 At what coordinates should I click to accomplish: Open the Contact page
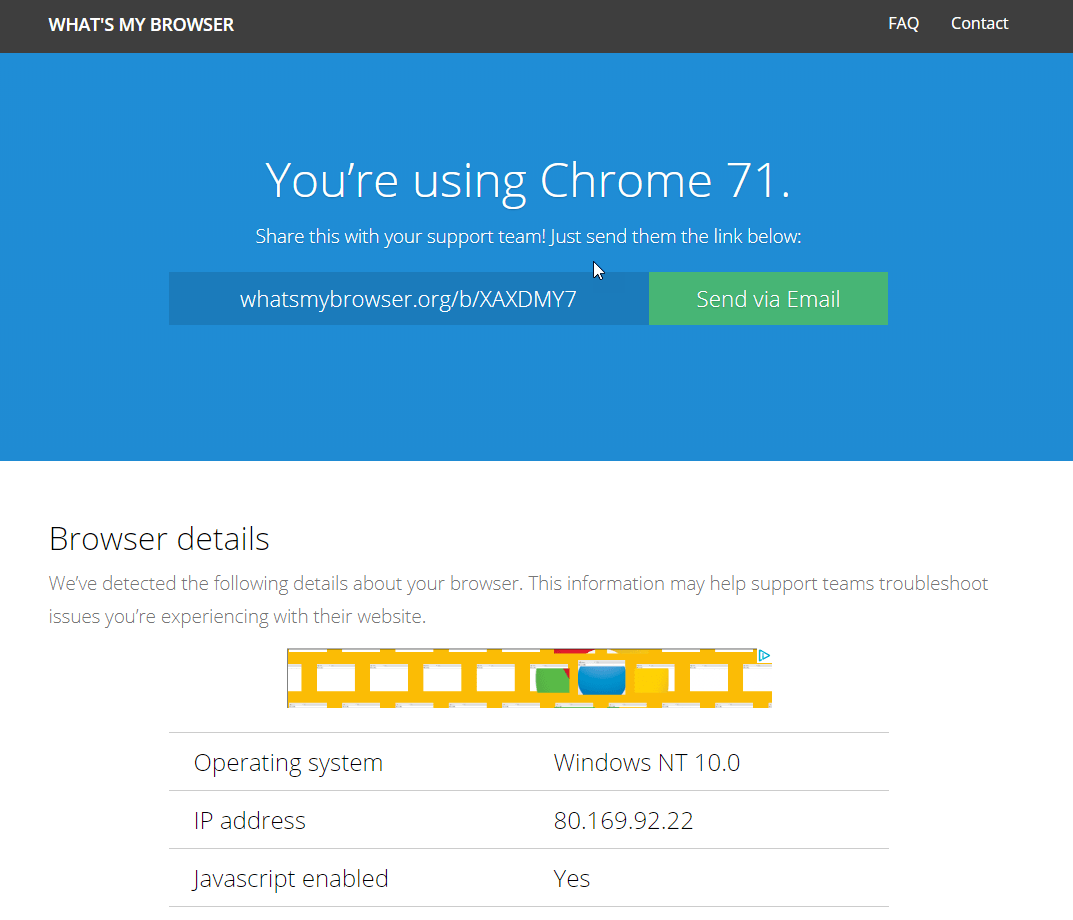click(979, 23)
